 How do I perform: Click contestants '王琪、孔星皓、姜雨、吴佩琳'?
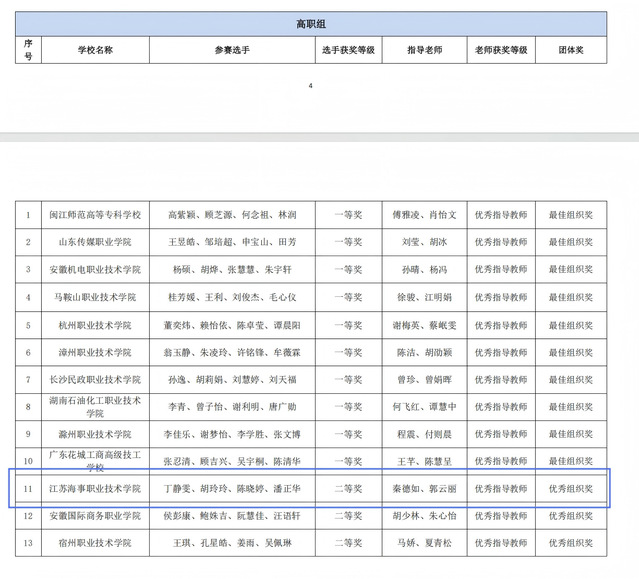[x=232, y=543]
